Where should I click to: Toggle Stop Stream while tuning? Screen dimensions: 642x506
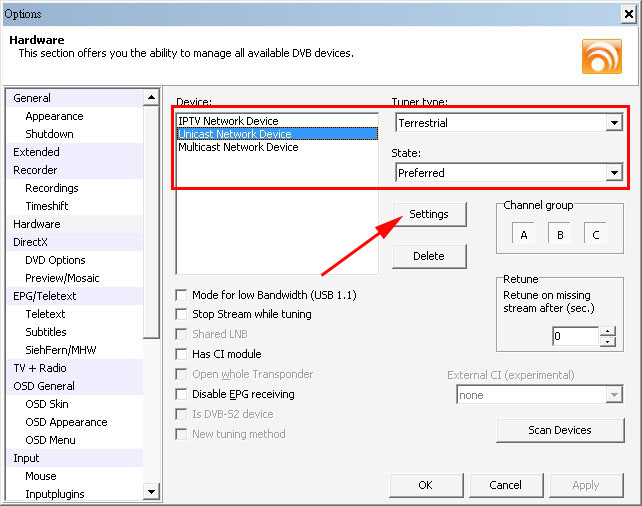coord(181,314)
